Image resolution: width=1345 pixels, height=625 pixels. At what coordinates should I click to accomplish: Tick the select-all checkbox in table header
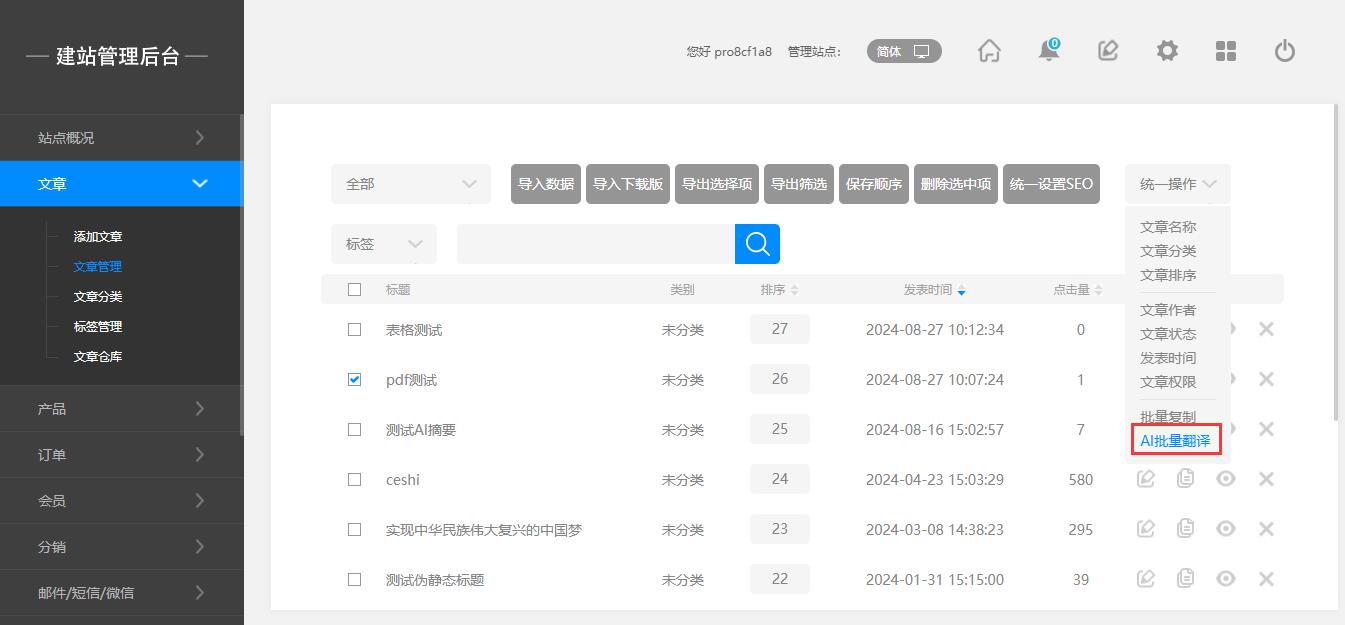[354, 290]
